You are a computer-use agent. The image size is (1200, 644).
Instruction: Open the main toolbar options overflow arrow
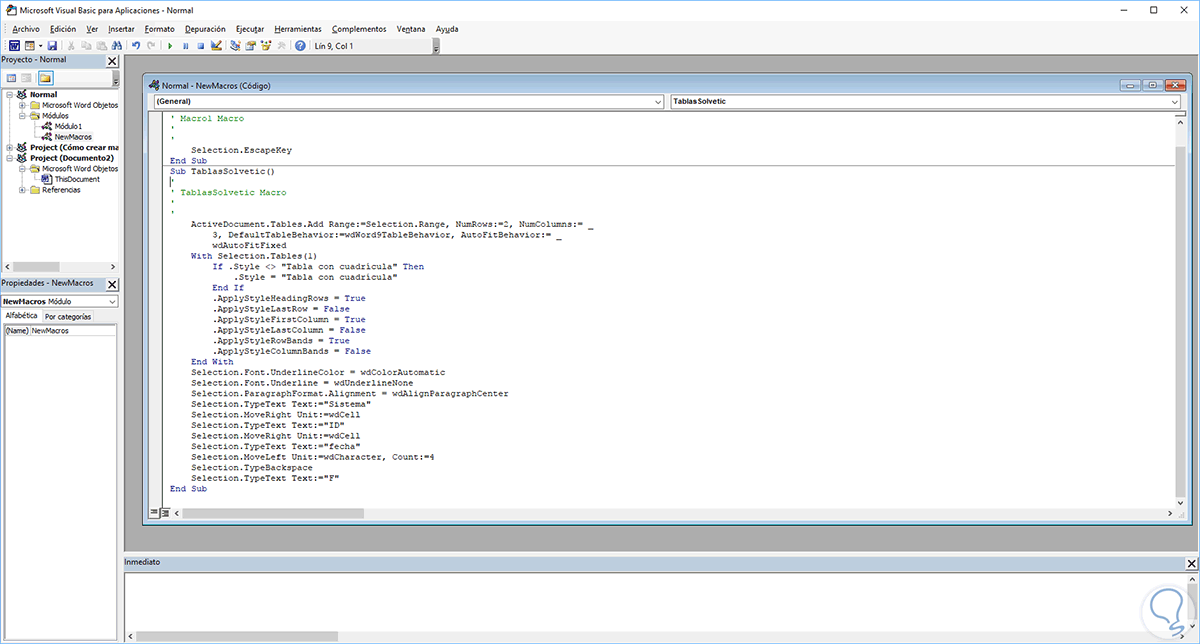pyautogui.click(x=437, y=46)
